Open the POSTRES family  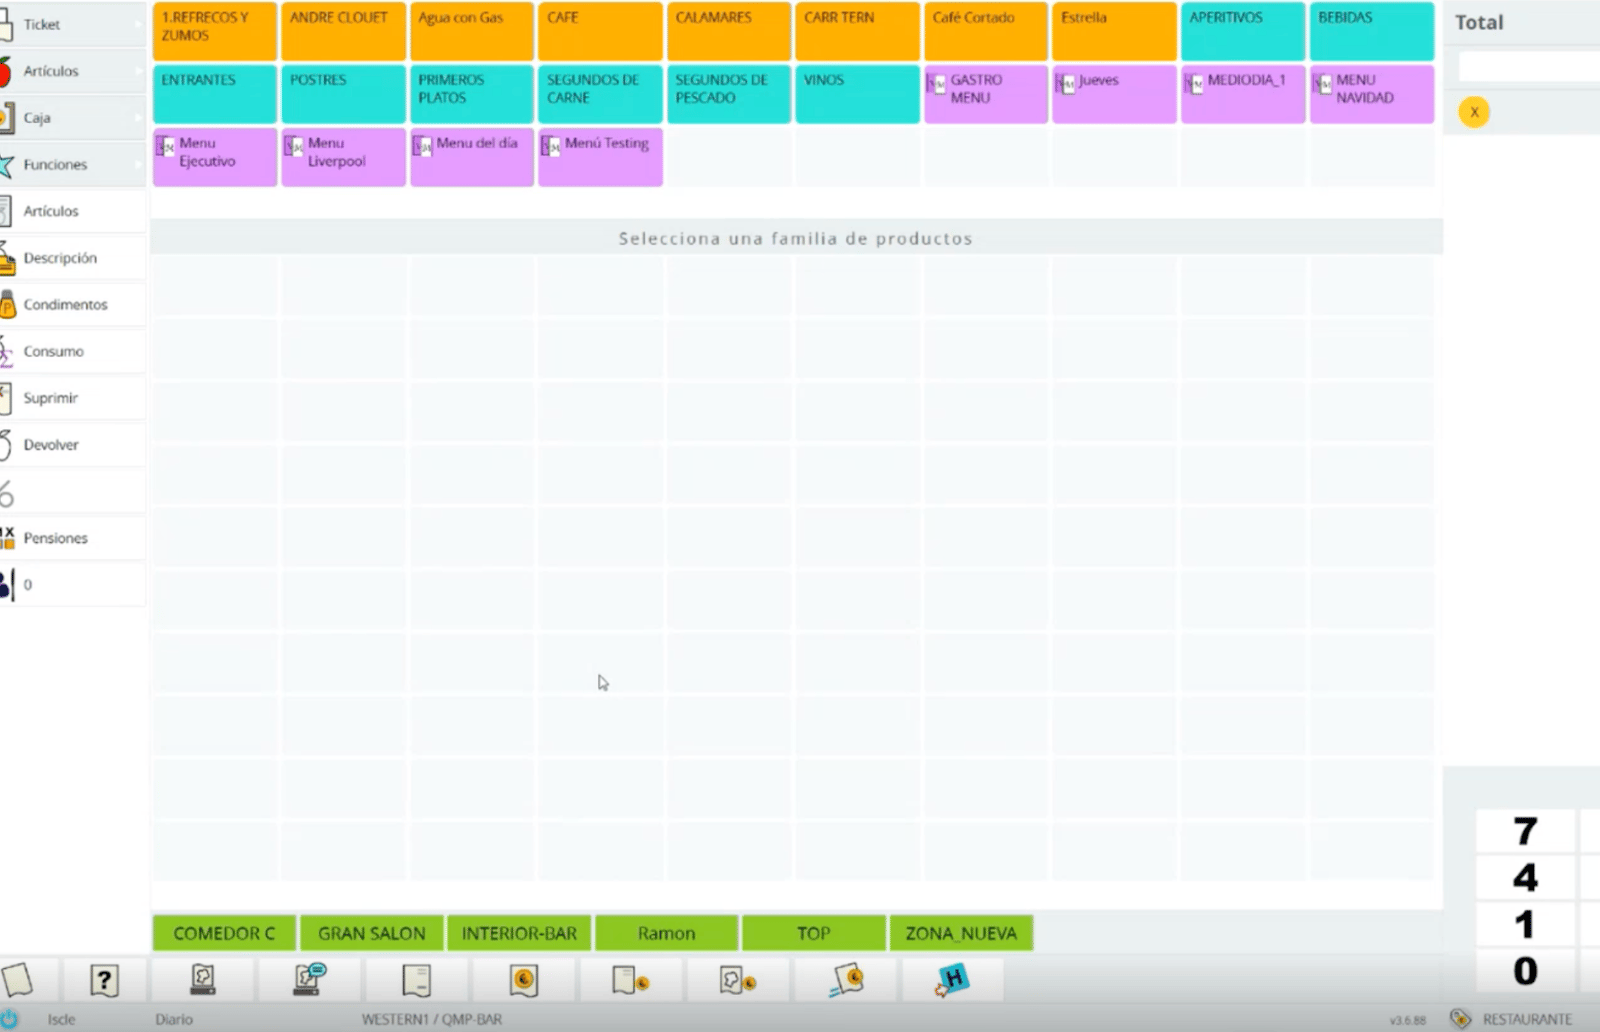point(343,94)
